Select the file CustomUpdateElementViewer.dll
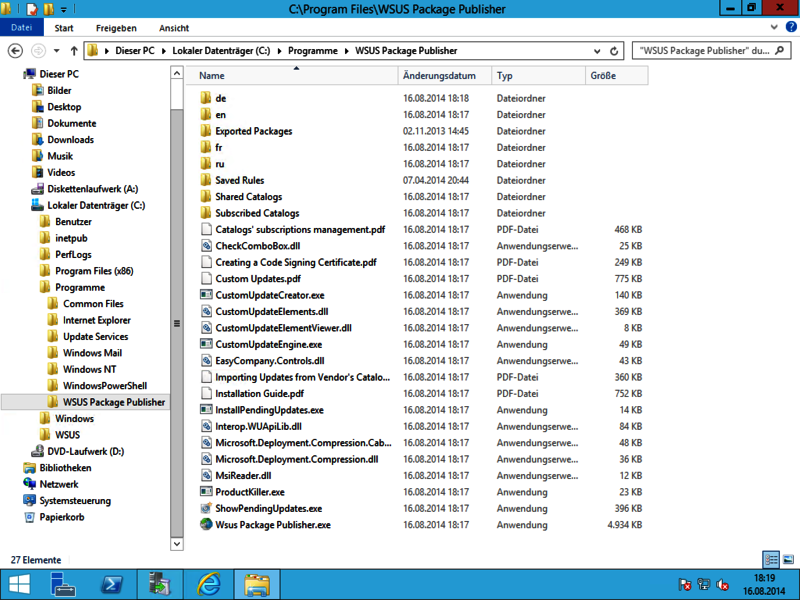This screenshot has height=600, width=800. pyautogui.click(x=283, y=328)
